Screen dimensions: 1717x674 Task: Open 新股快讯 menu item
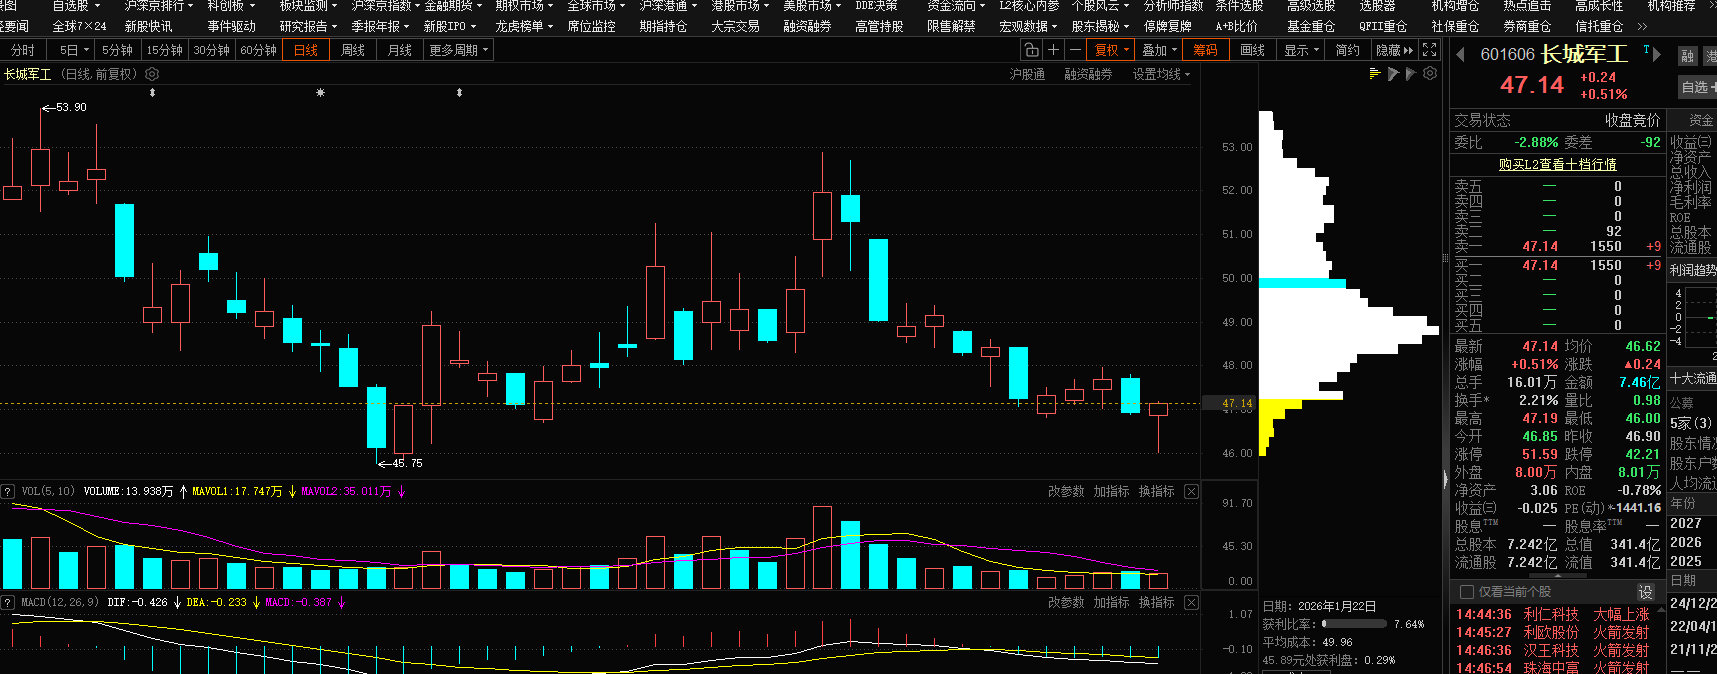[x=148, y=26]
